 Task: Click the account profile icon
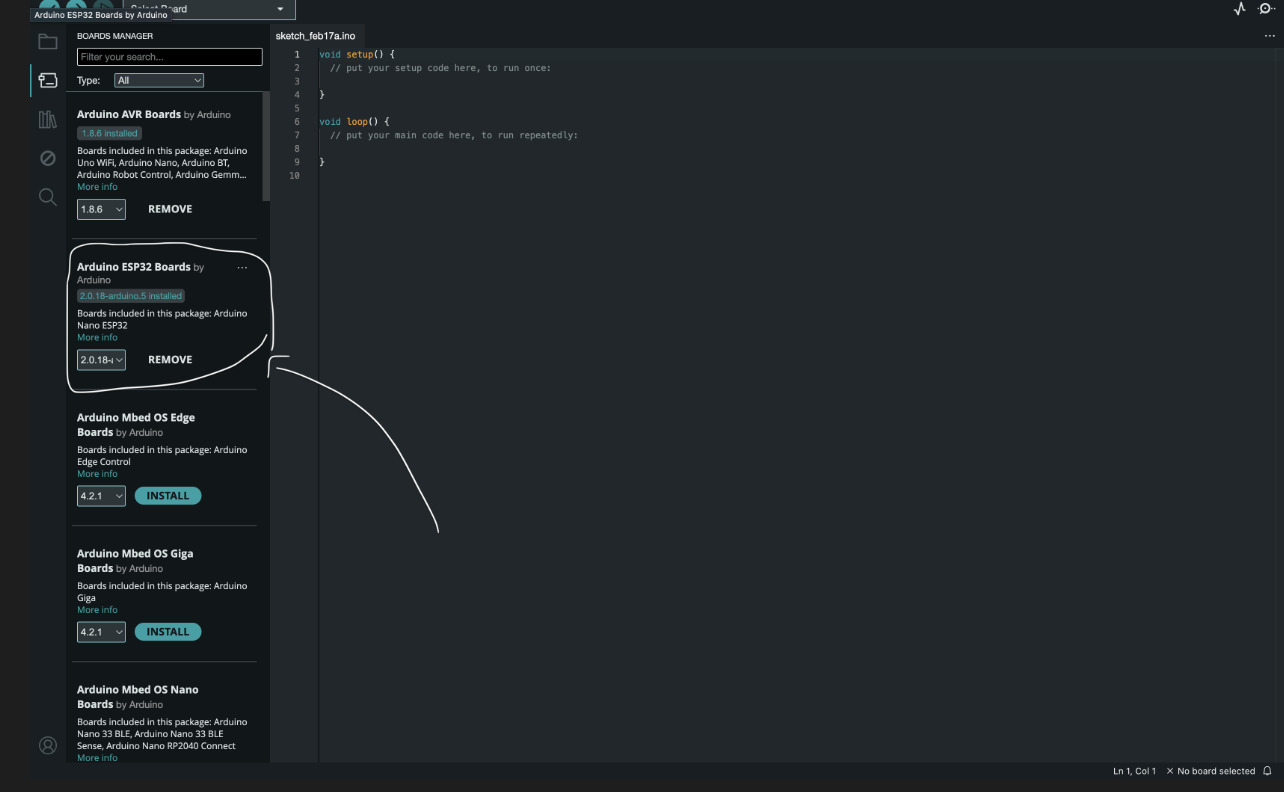tap(47, 745)
